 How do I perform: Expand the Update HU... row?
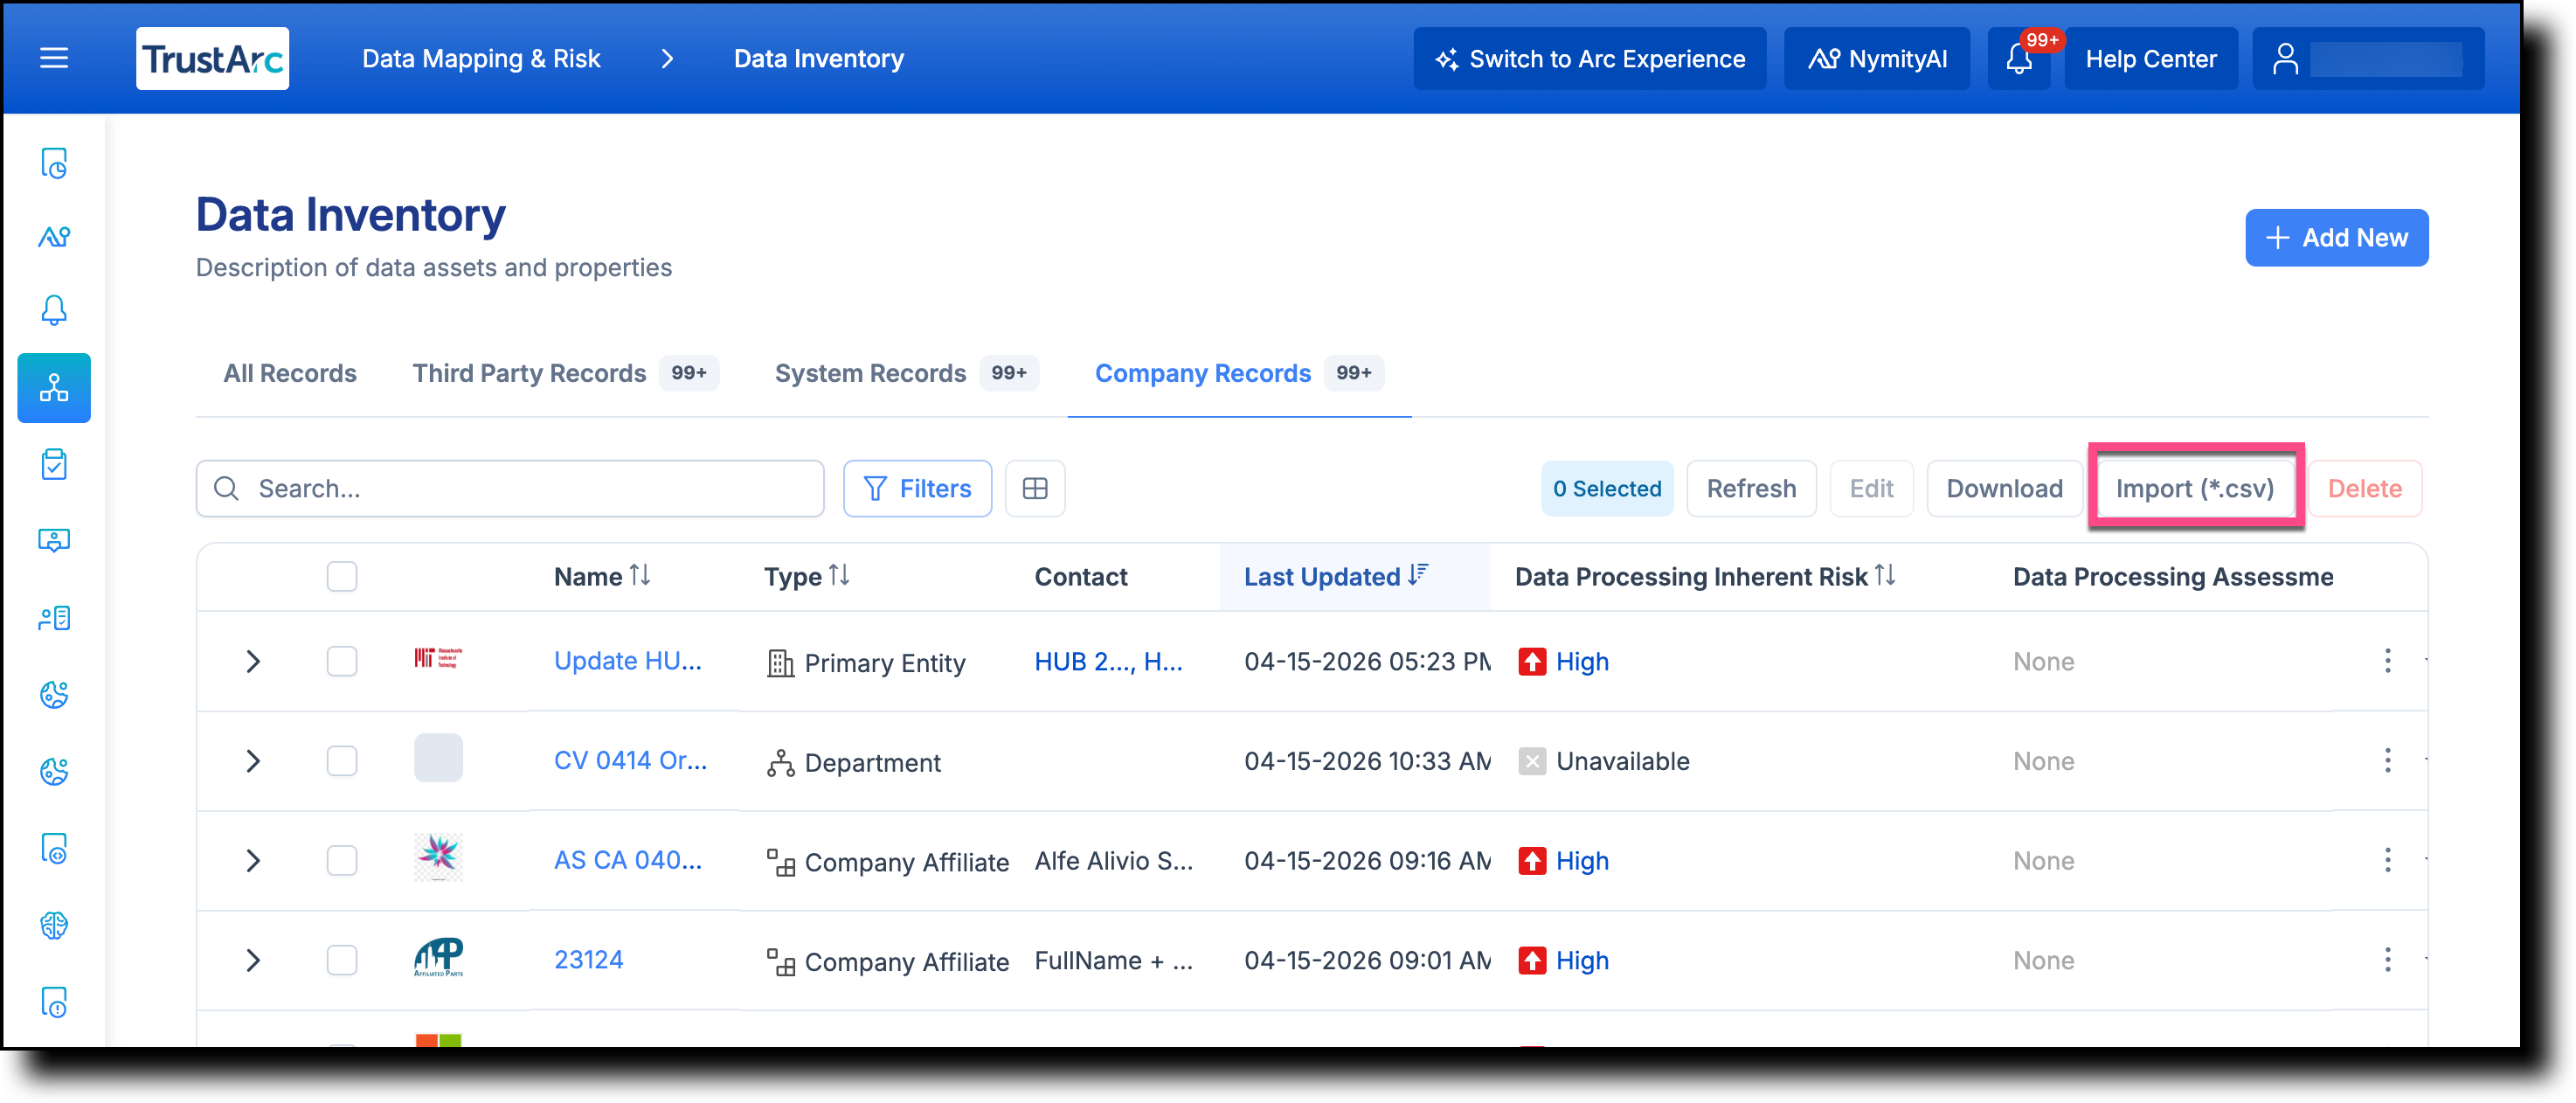(253, 661)
